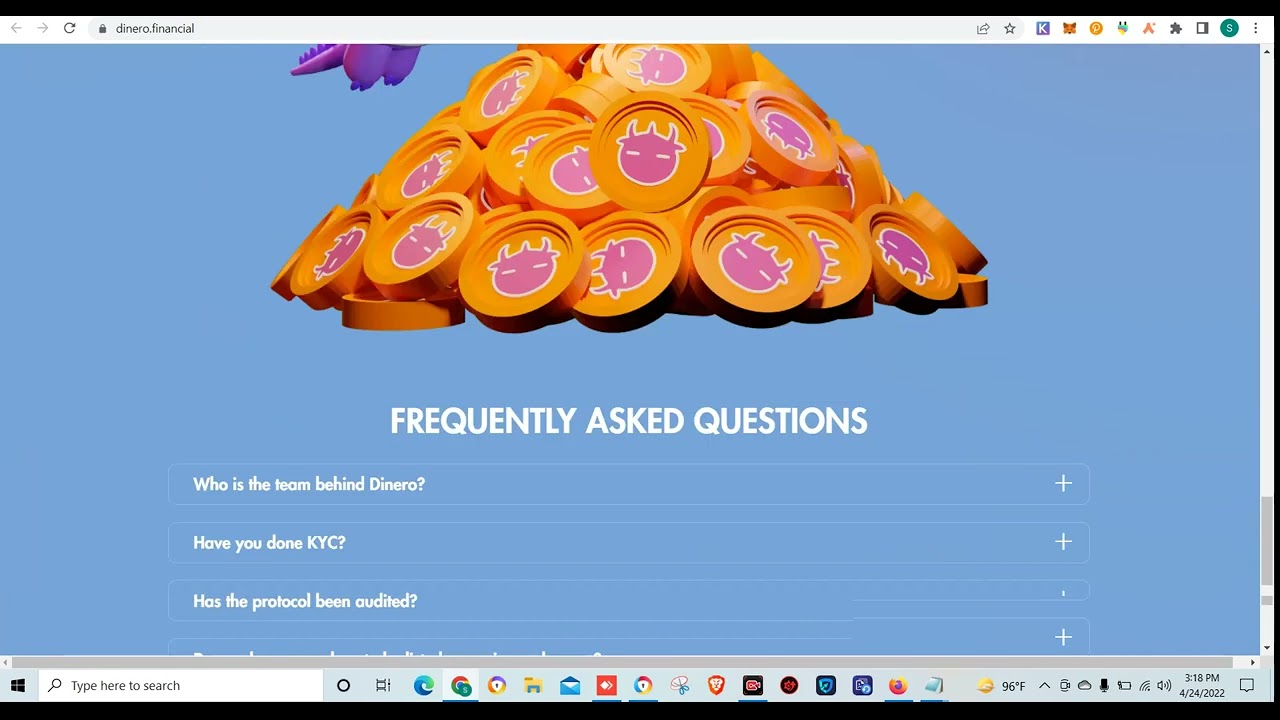Go forward in browser history
Image resolution: width=1280 pixels, height=720 pixels.
coord(42,28)
